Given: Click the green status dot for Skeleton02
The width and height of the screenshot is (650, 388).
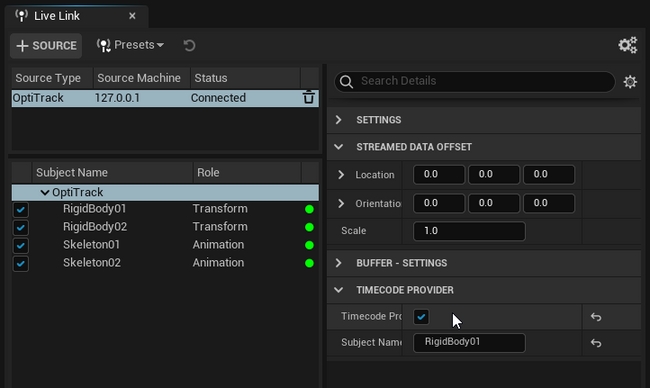Looking at the screenshot, I should [309, 263].
